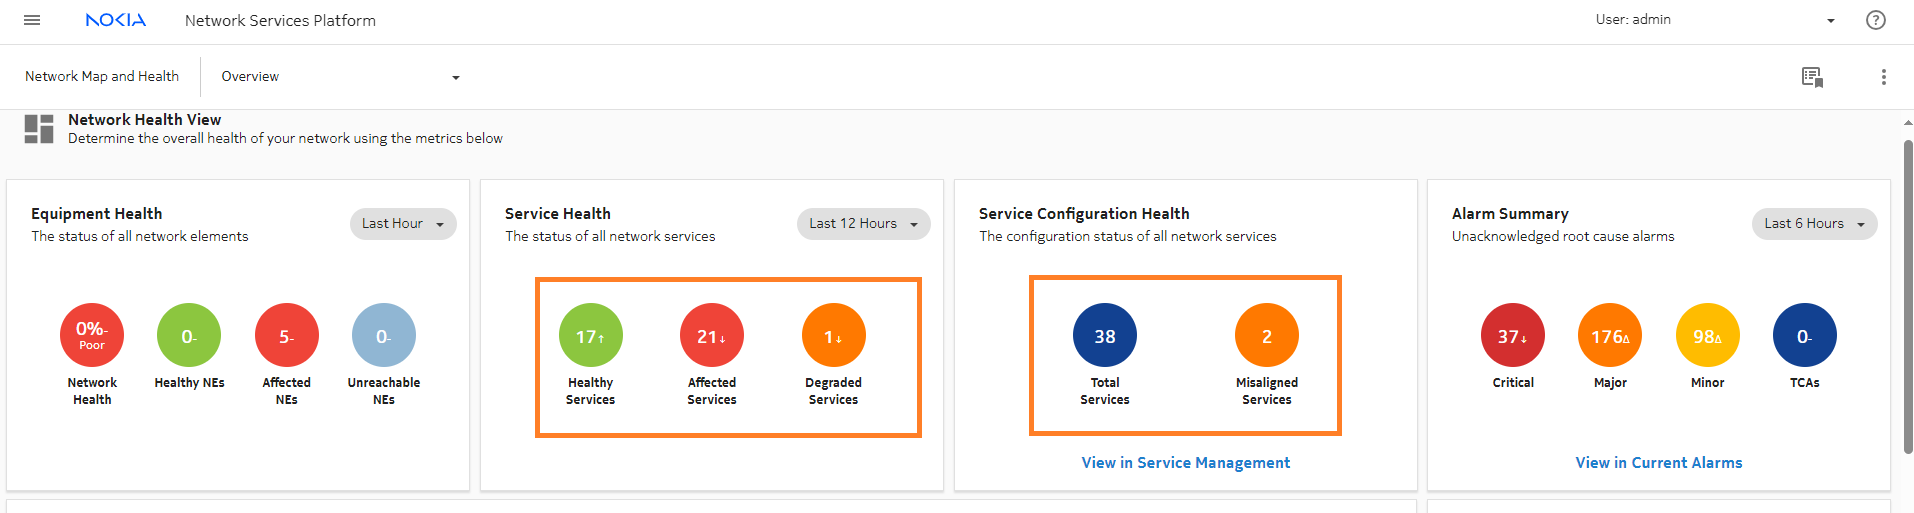Open the help question mark icon
The height and width of the screenshot is (513, 1914).
tap(1875, 20)
